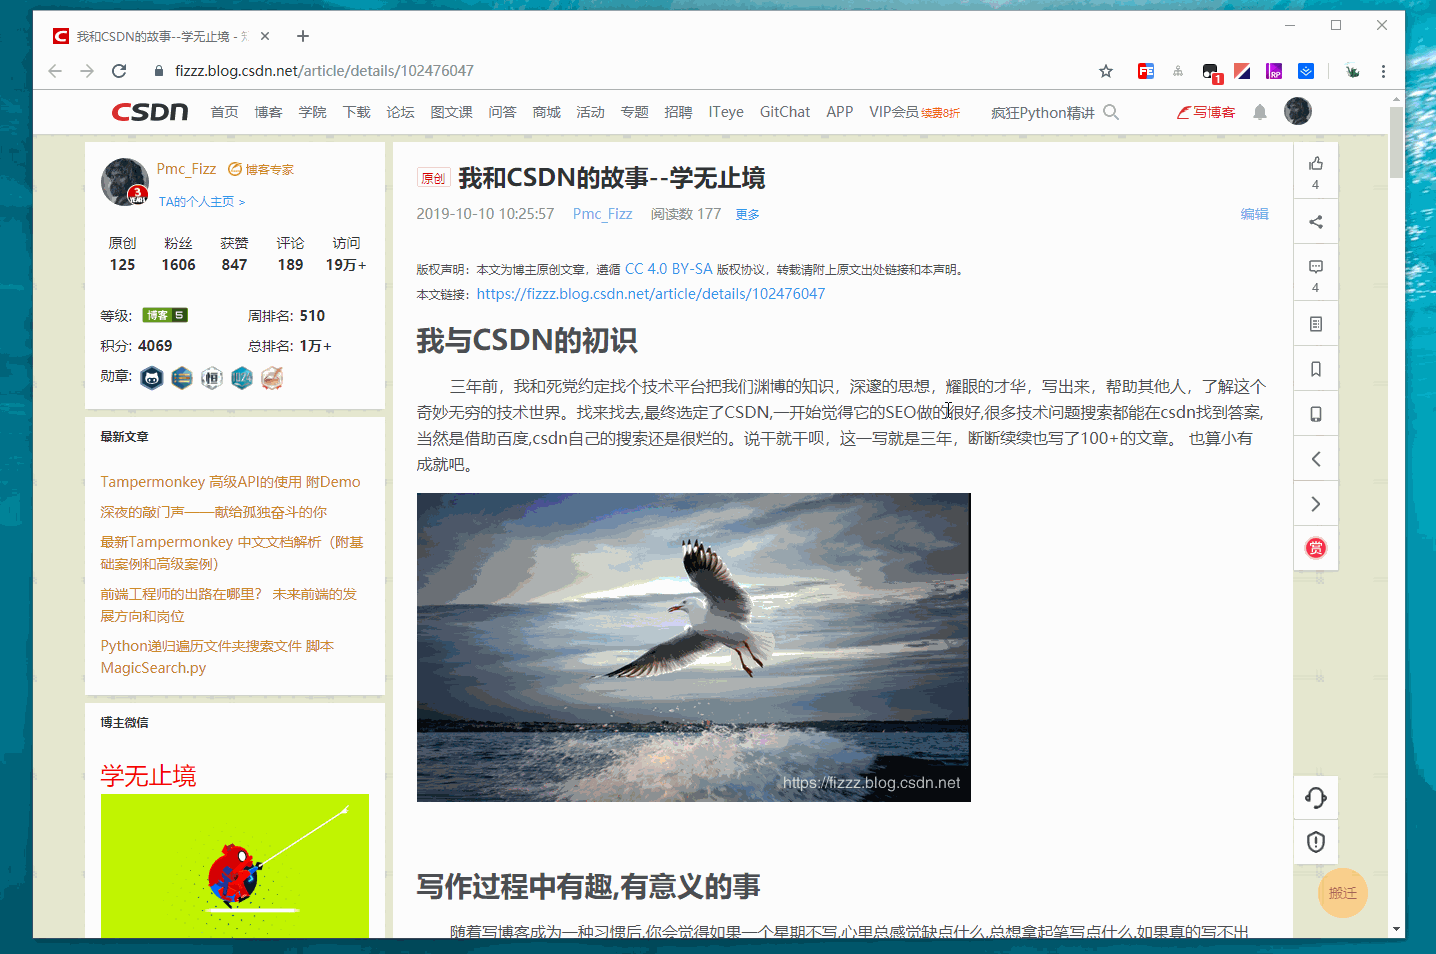This screenshot has height=954, width=1436.
Task: Open 学院 in navigation bar
Action: click(313, 112)
